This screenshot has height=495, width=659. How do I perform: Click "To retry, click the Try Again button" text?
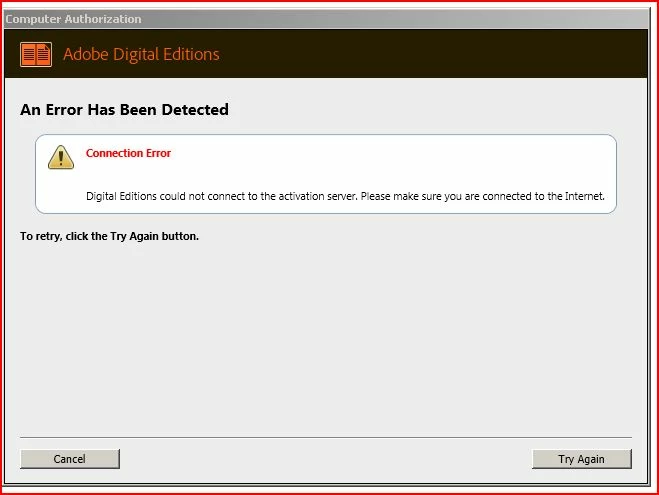click(109, 236)
